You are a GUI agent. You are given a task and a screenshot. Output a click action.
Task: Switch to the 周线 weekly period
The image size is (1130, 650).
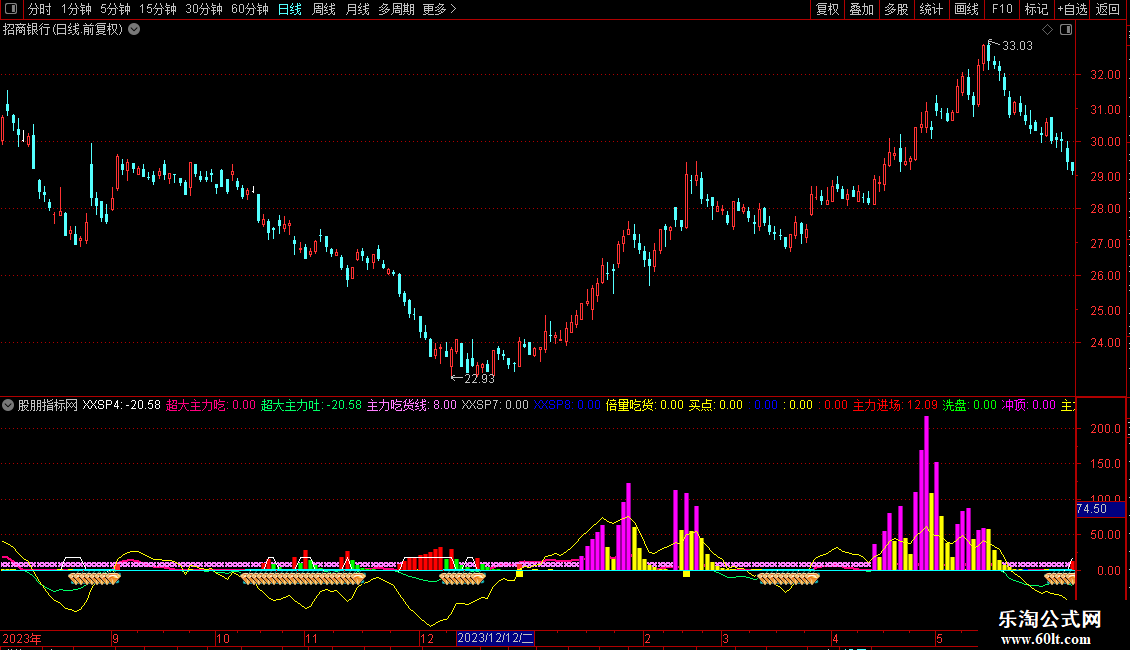pos(324,10)
